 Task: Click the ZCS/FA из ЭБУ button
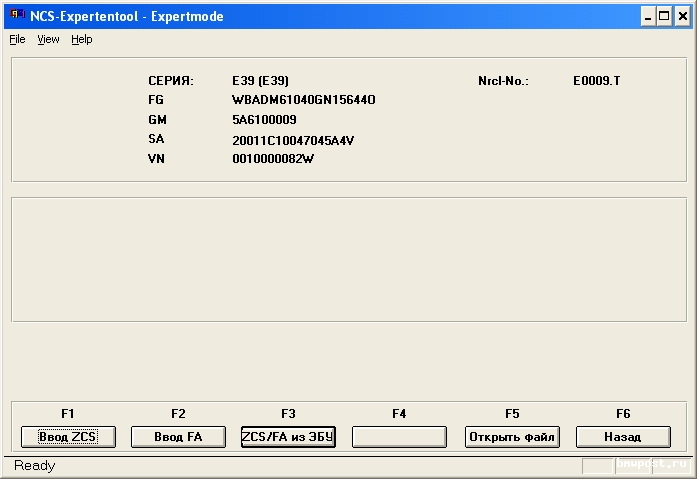pyautogui.click(x=288, y=437)
